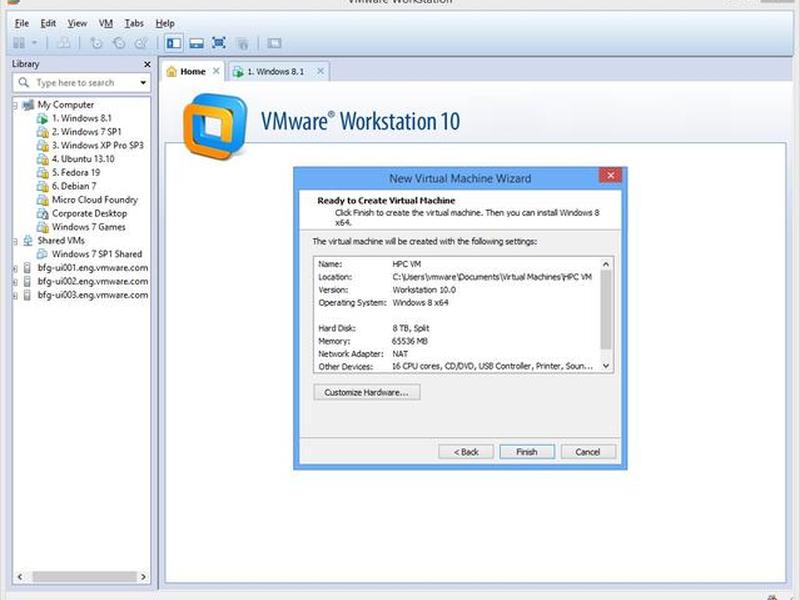Open the Edit menu

48,23
